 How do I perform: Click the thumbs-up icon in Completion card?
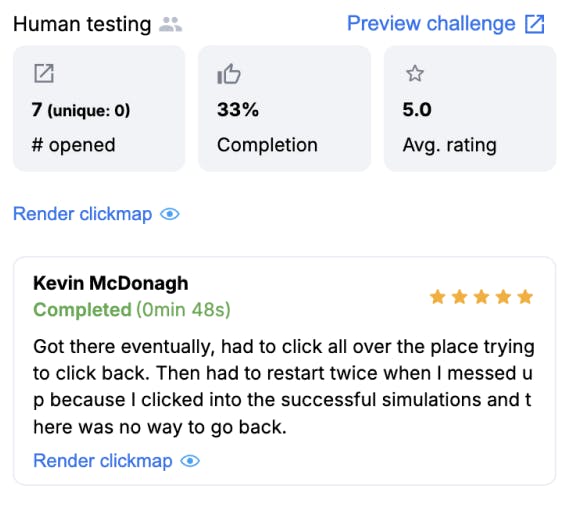click(x=229, y=74)
